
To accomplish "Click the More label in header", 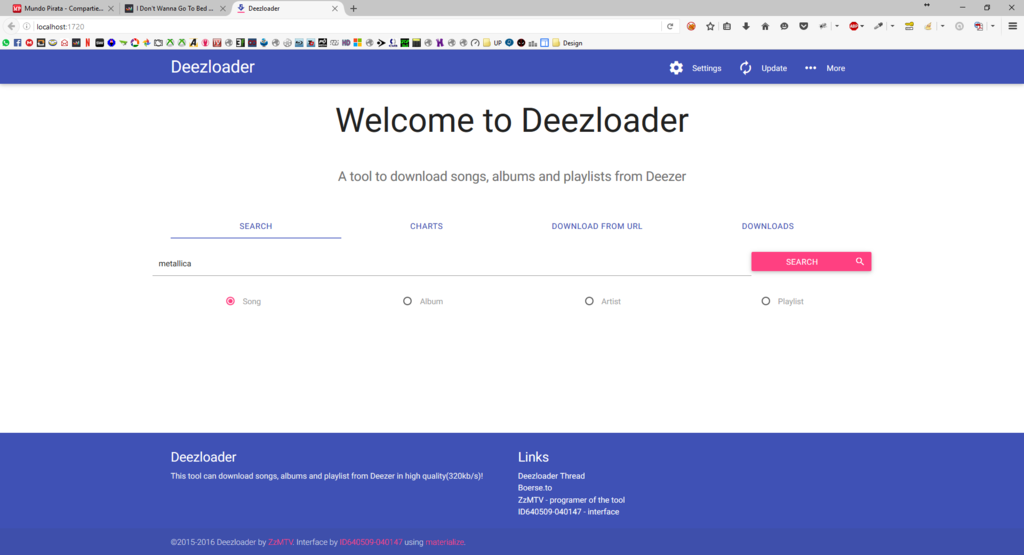I will coord(835,68).
